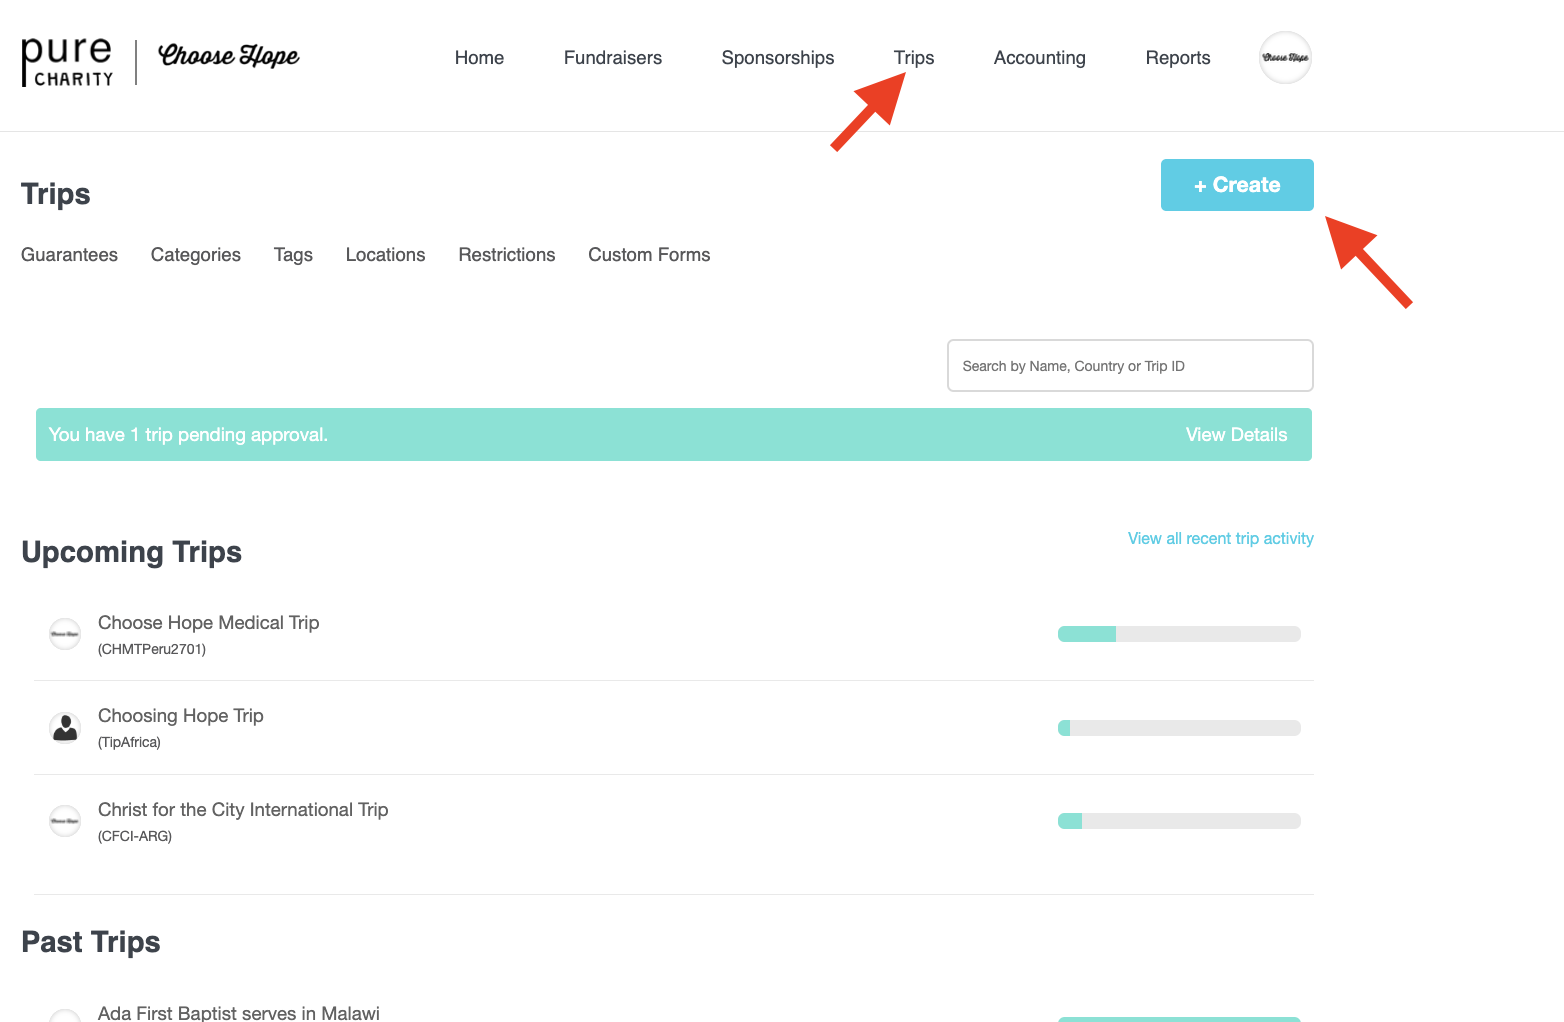
Task: Open the Restrictions tab
Action: [506, 255]
